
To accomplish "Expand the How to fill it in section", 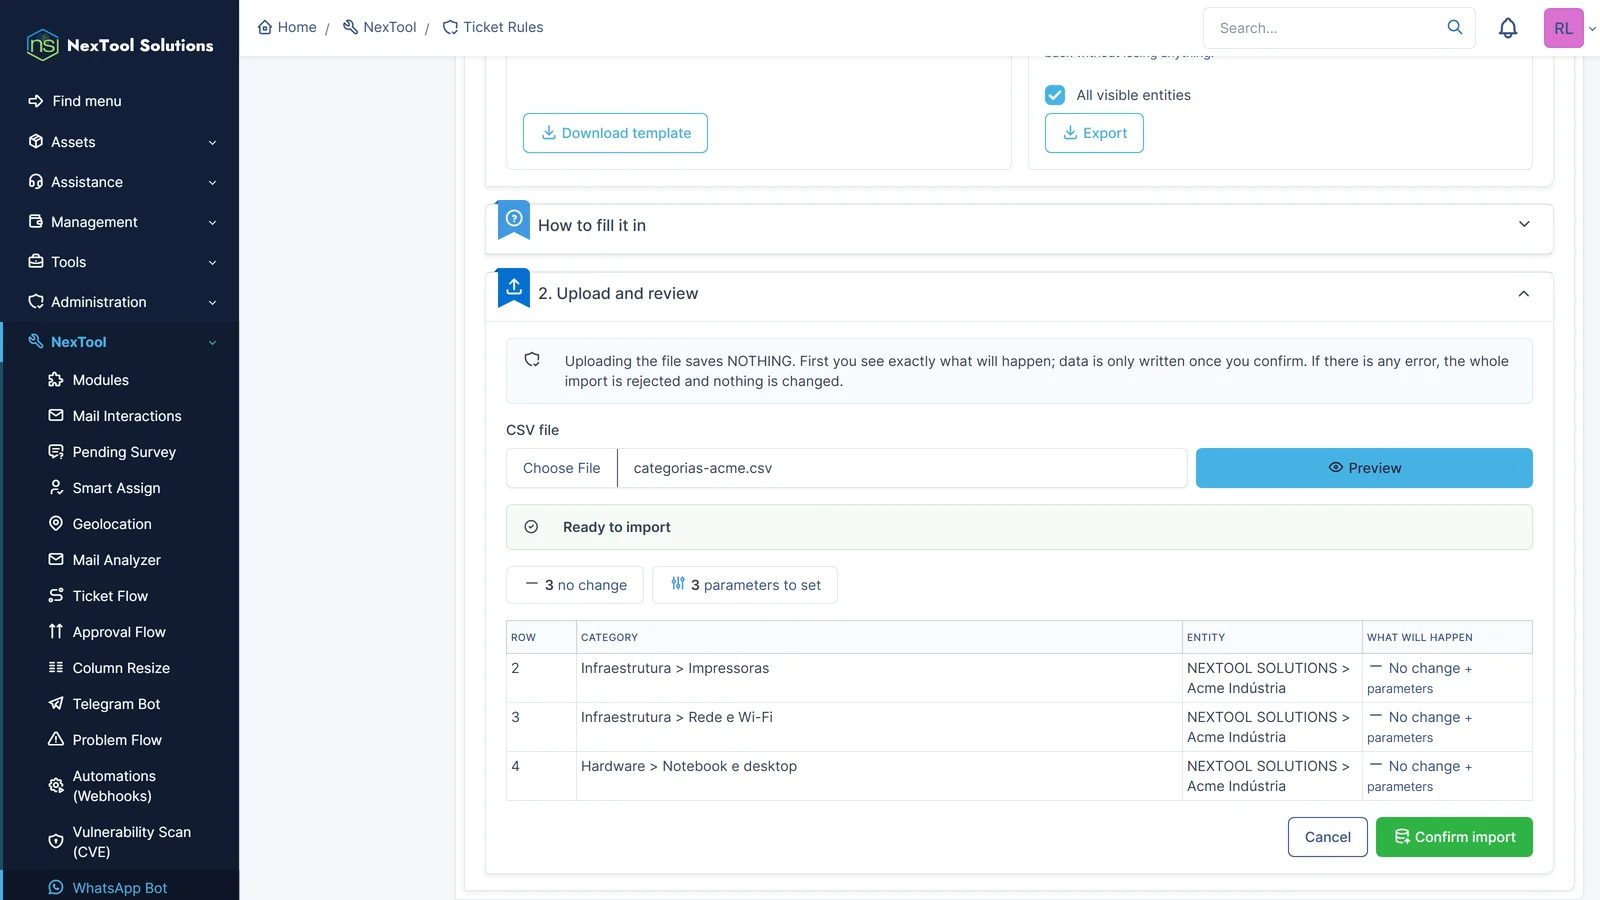I will [1019, 226].
